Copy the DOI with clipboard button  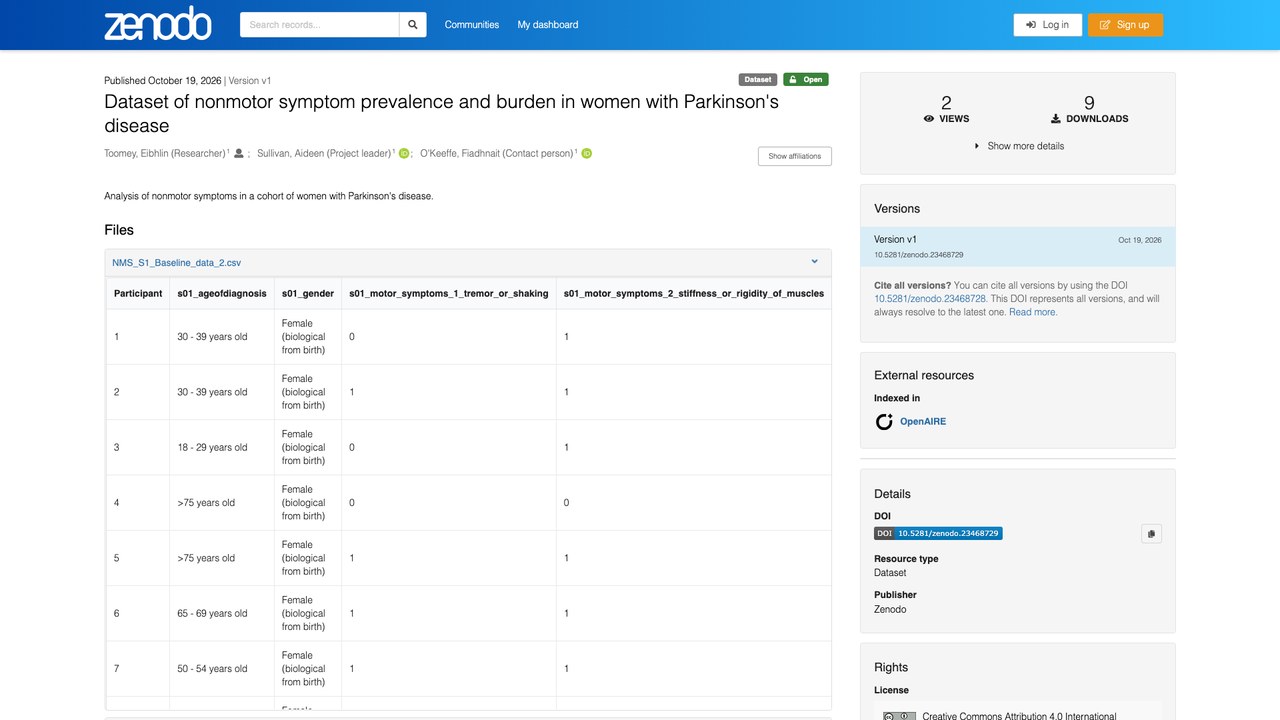(x=1151, y=534)
